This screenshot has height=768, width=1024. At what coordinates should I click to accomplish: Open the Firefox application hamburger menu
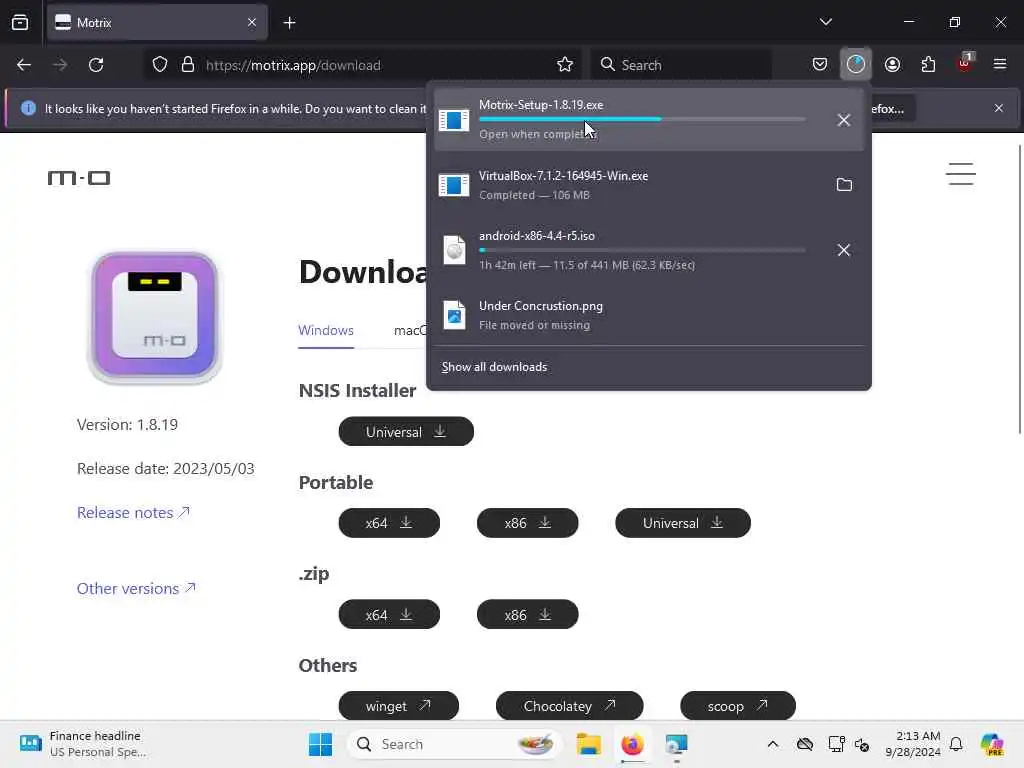[x=1000, y=64]
